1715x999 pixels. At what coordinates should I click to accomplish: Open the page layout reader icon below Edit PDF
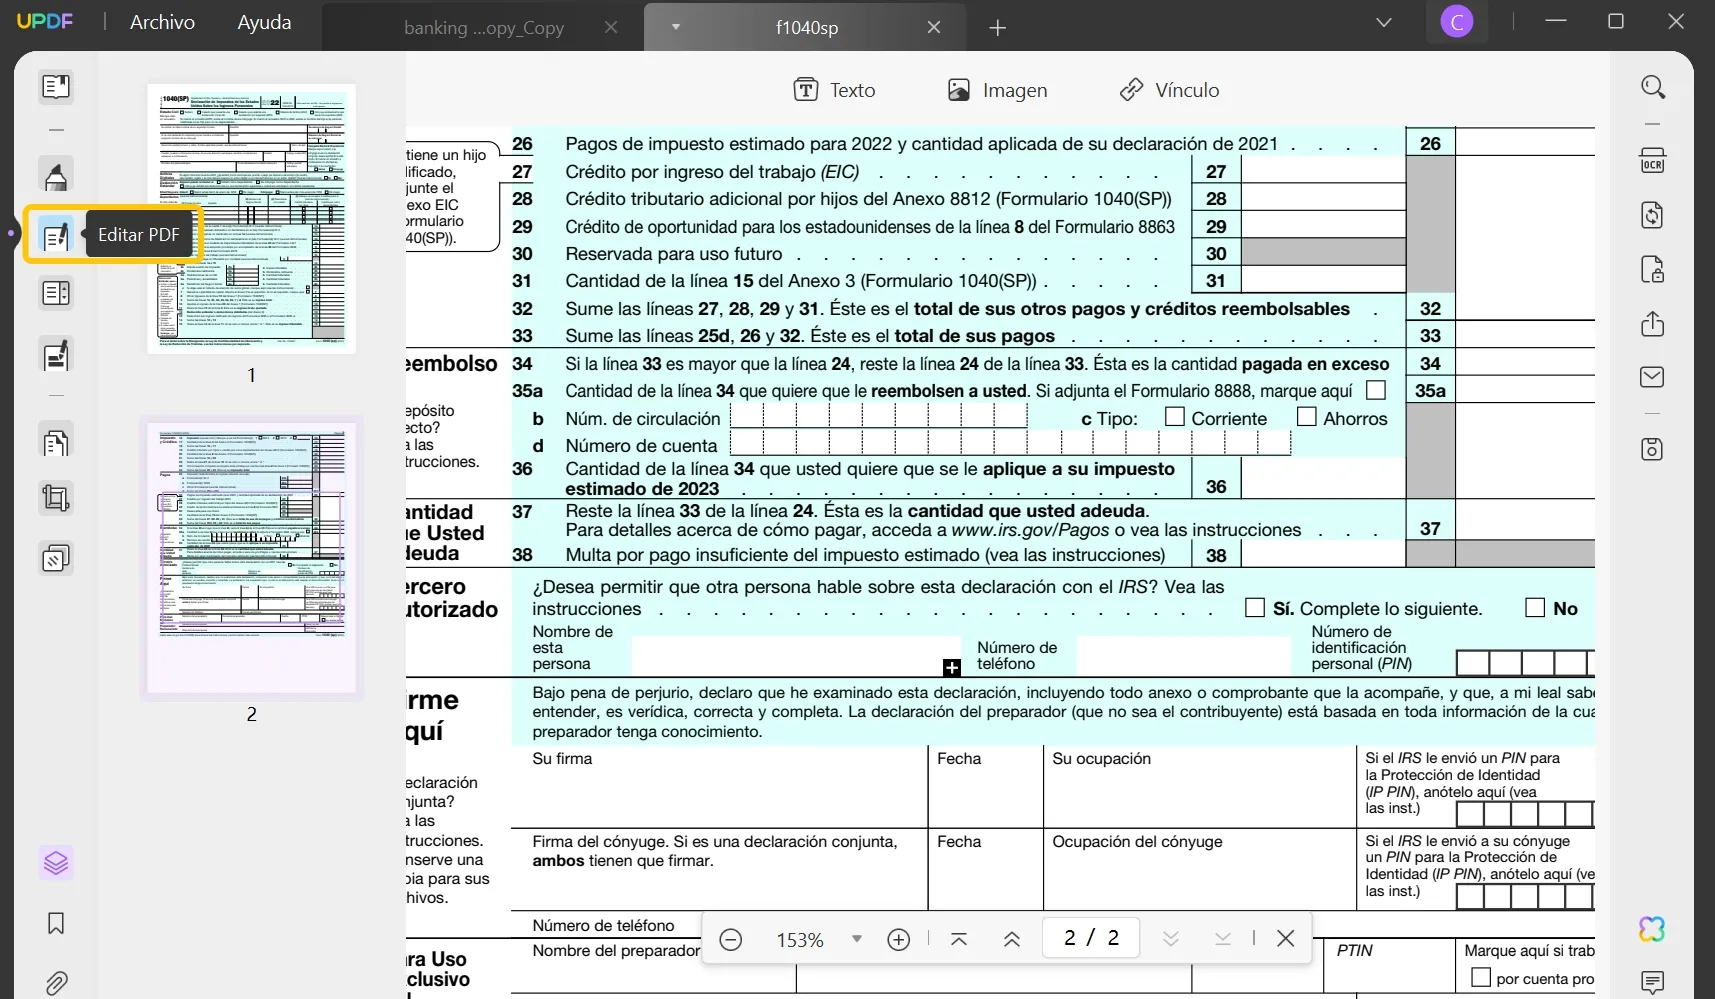pyautogui.click(x=56, y=294)
